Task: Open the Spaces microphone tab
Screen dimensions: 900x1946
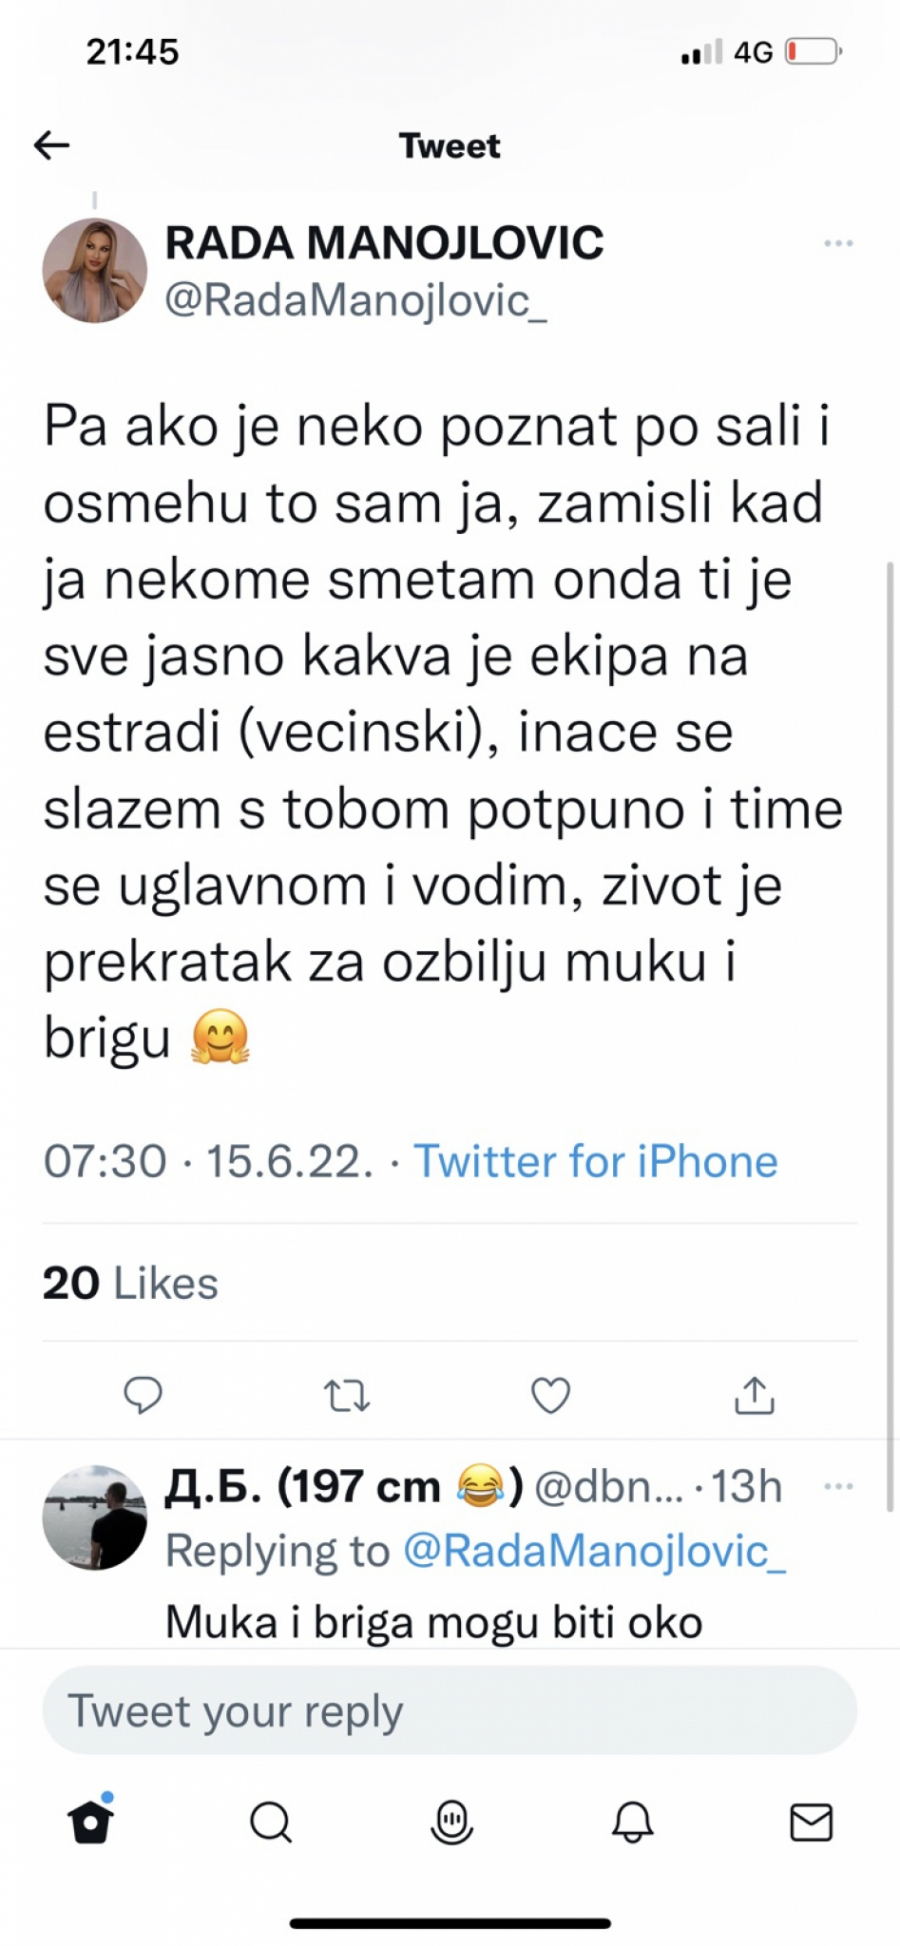Action: [451, 1822]
